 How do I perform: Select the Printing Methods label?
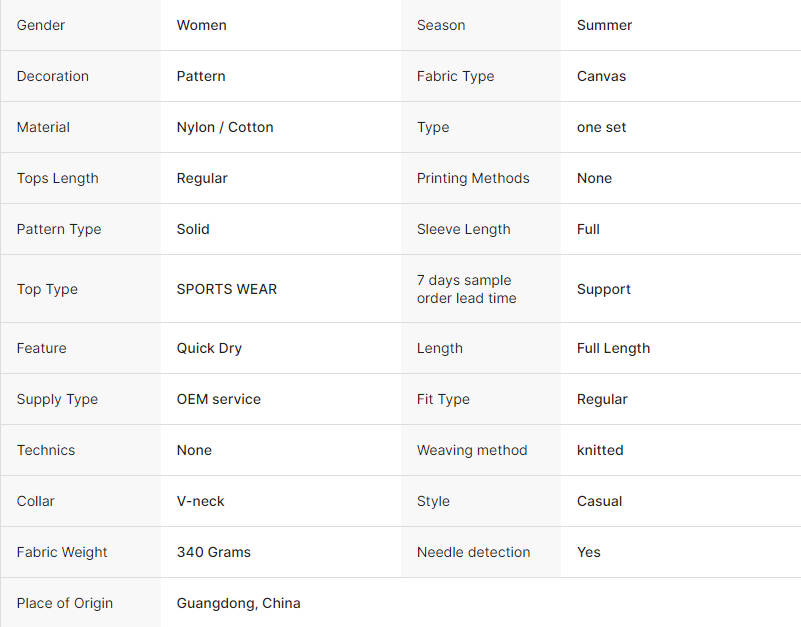[473, 178]
